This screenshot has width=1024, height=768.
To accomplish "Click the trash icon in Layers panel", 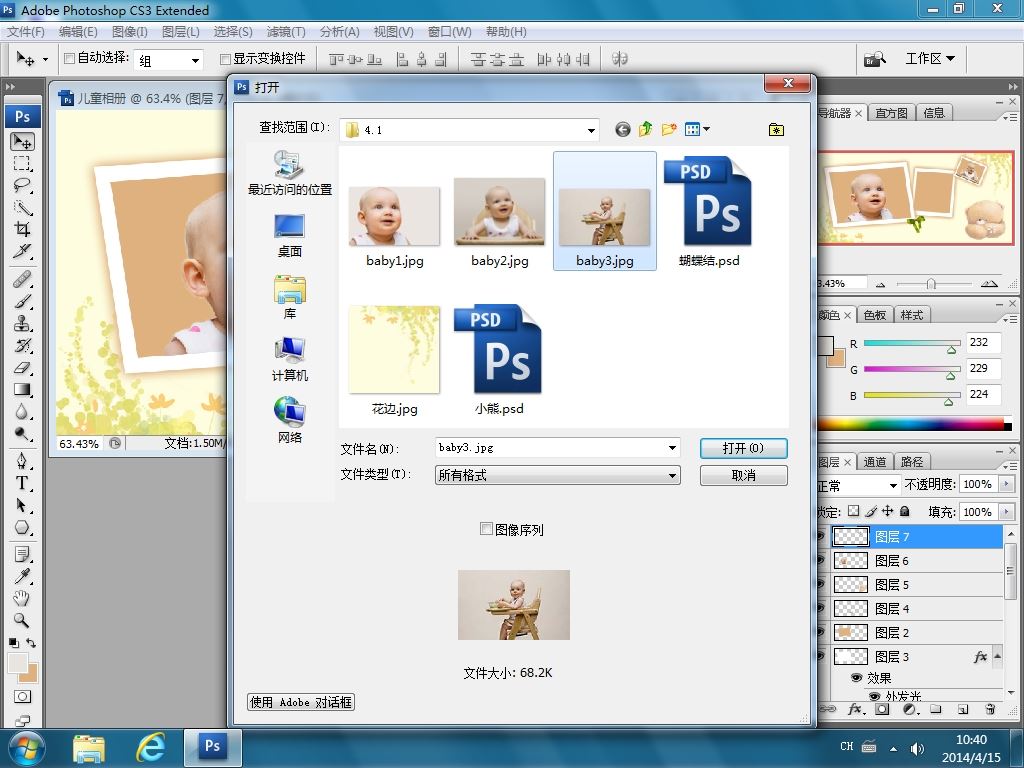I will pos(989,709).
